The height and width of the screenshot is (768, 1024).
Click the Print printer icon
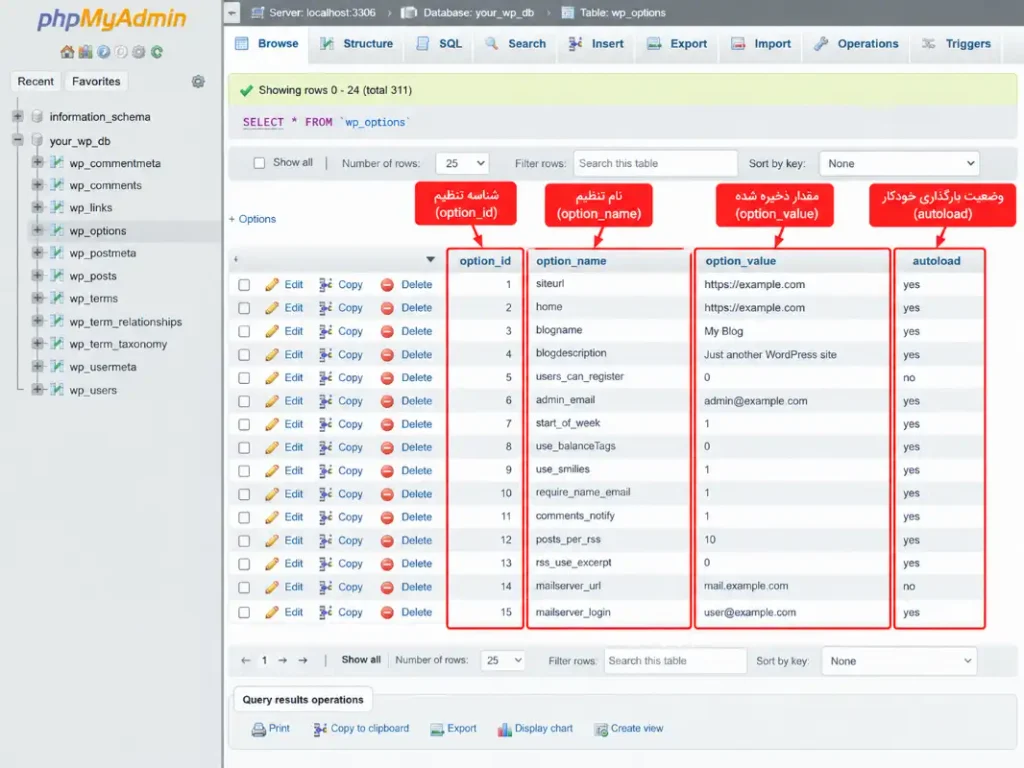pyautogui.click(x=259, y=729)
